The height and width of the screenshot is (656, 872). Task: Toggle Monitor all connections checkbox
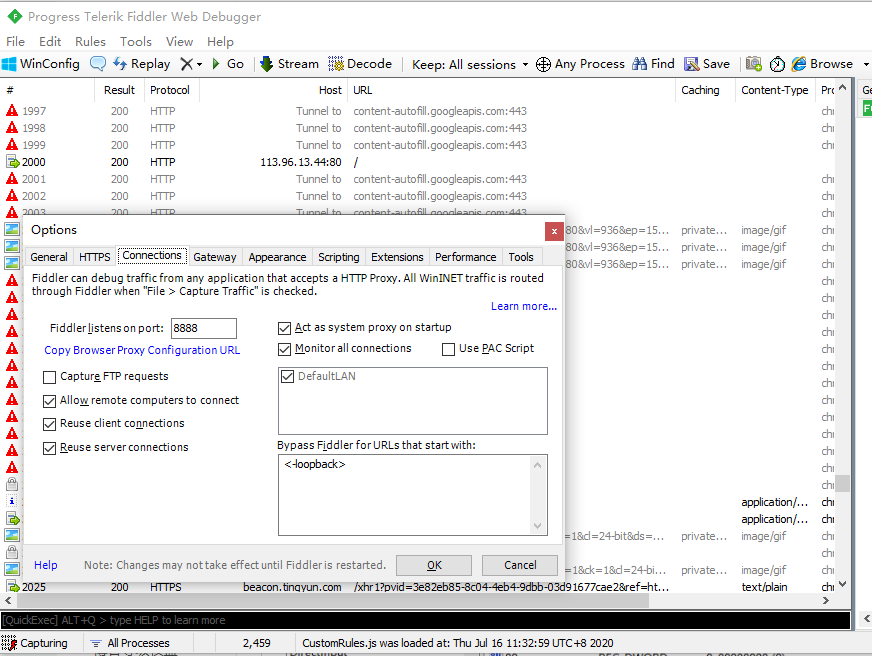coord(284,349)
